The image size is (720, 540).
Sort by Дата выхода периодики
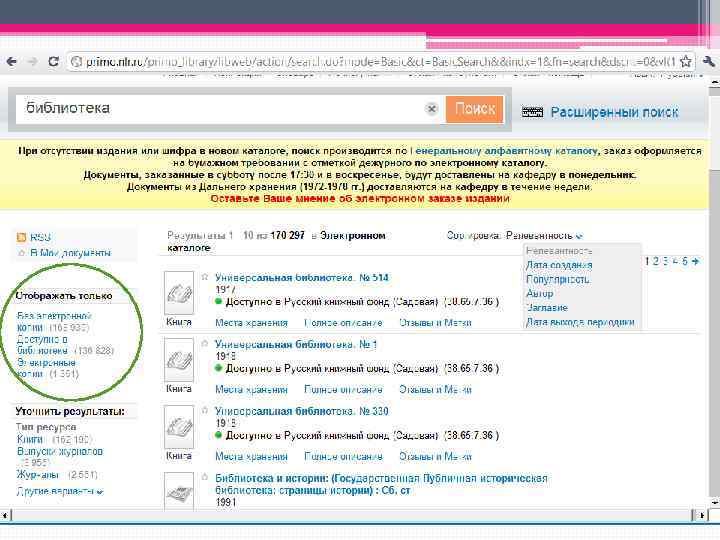coord(580,322)
